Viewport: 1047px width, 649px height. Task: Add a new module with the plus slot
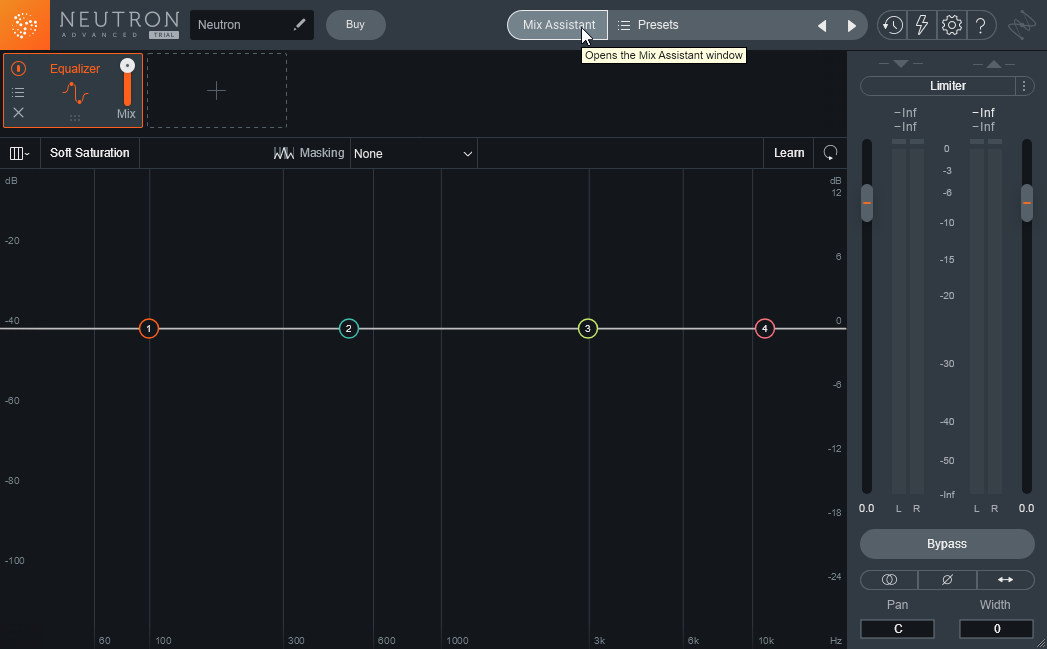[x=216, y=90]
